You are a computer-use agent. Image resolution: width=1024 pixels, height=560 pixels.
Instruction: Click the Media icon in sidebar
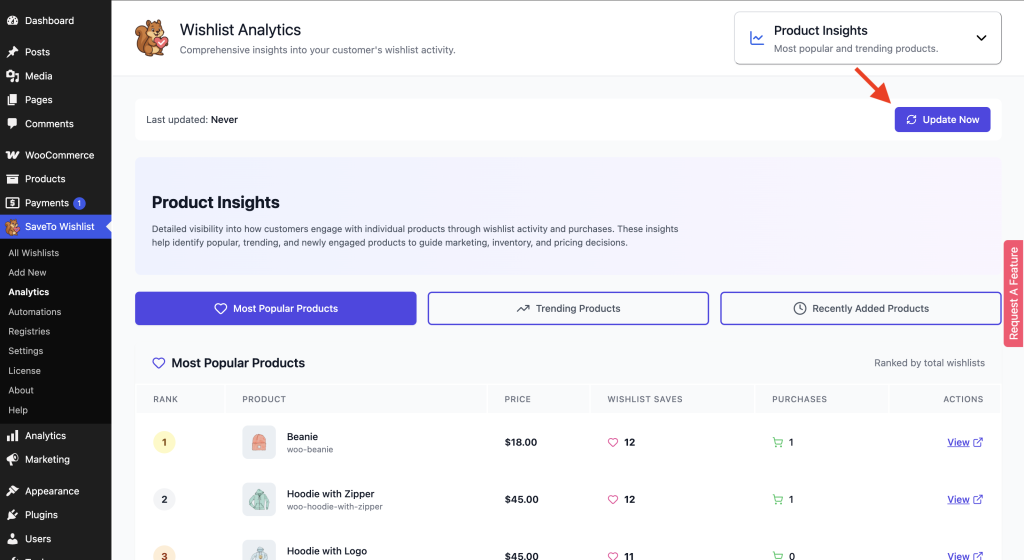[x=12, y=76]
